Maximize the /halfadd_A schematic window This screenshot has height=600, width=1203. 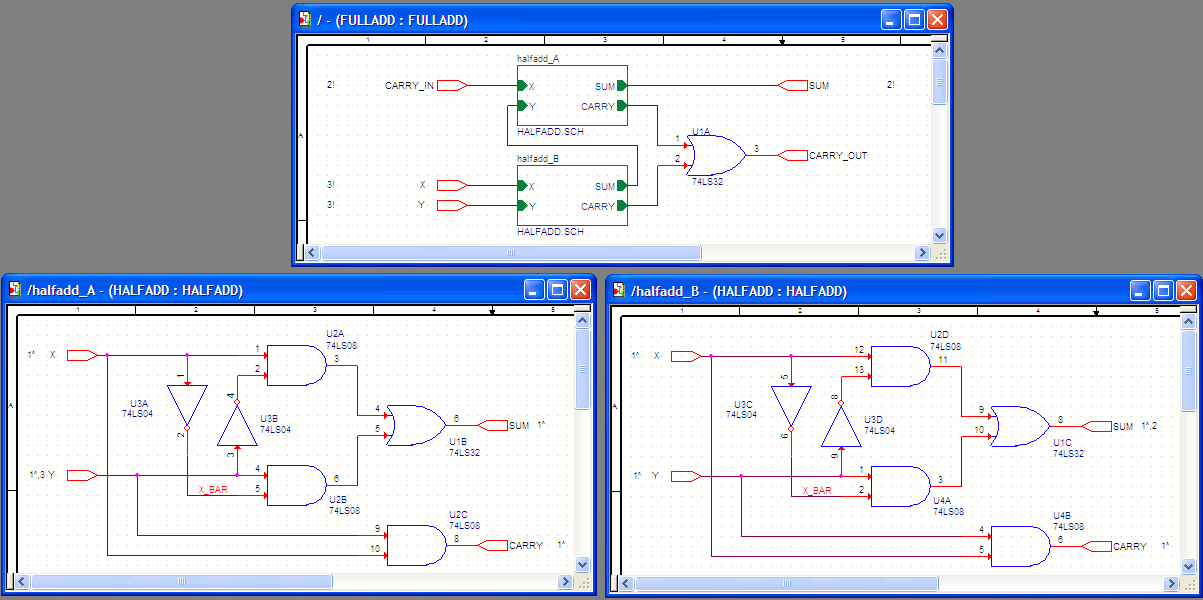click(x=557, y=290)
